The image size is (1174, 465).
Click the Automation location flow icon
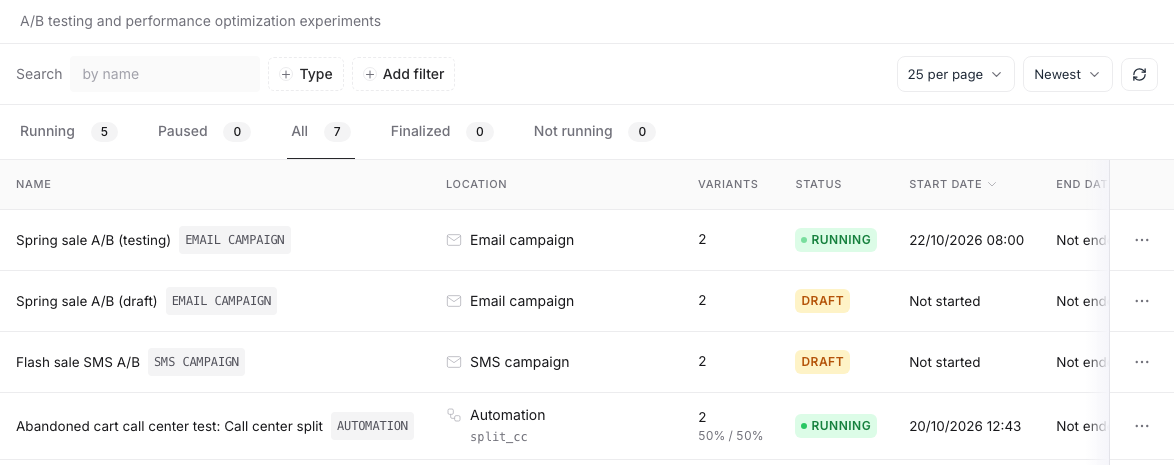pos(454,415)
